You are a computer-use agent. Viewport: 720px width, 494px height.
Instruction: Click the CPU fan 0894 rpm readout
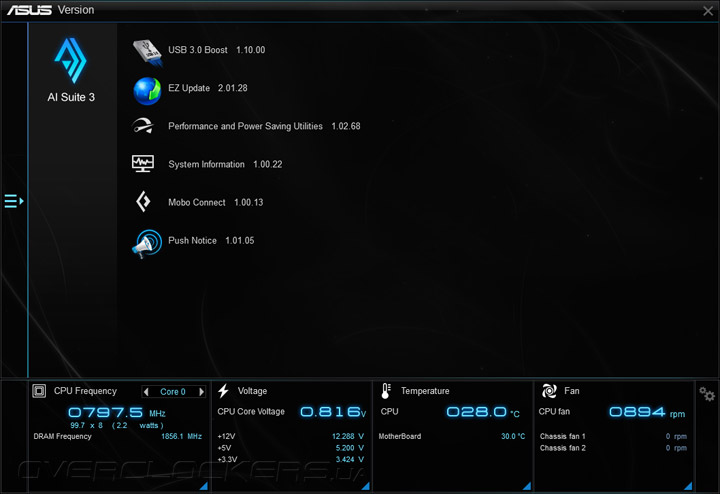[647, 412]
